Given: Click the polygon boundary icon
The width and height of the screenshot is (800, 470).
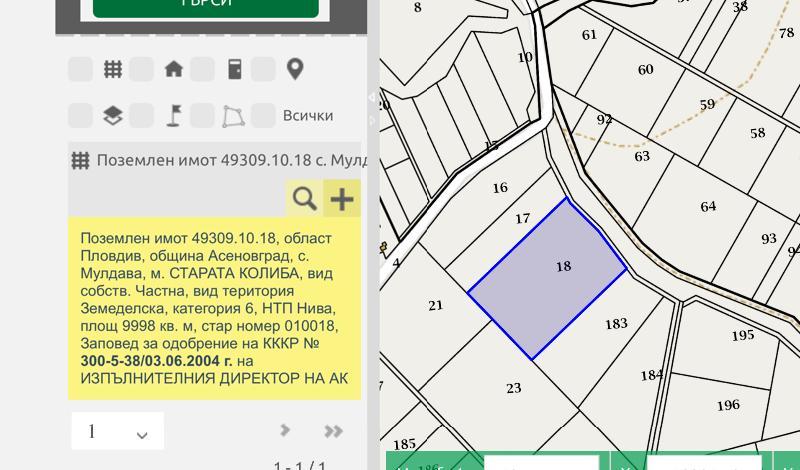Looking at the screenshot, I should click(x=233, y=115).
